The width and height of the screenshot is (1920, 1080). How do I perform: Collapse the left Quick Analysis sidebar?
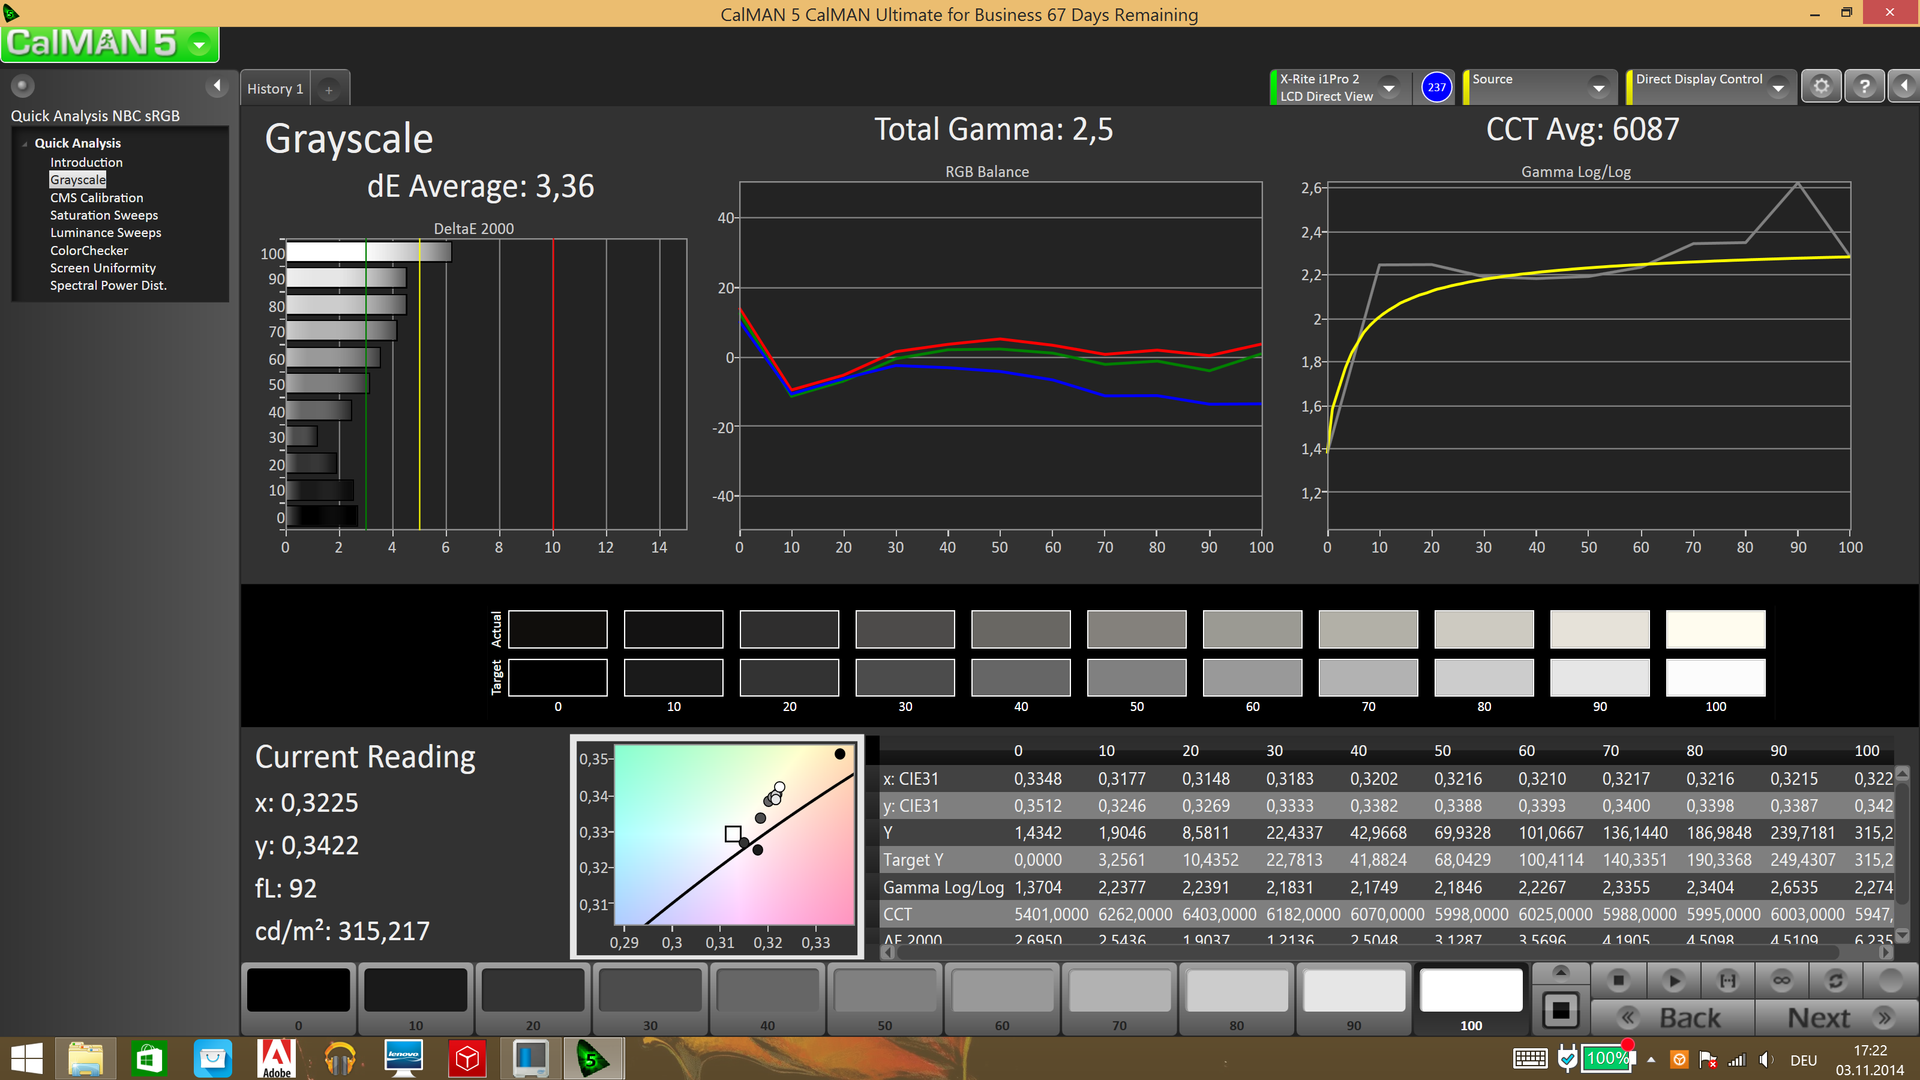click(x=217, y=86)
